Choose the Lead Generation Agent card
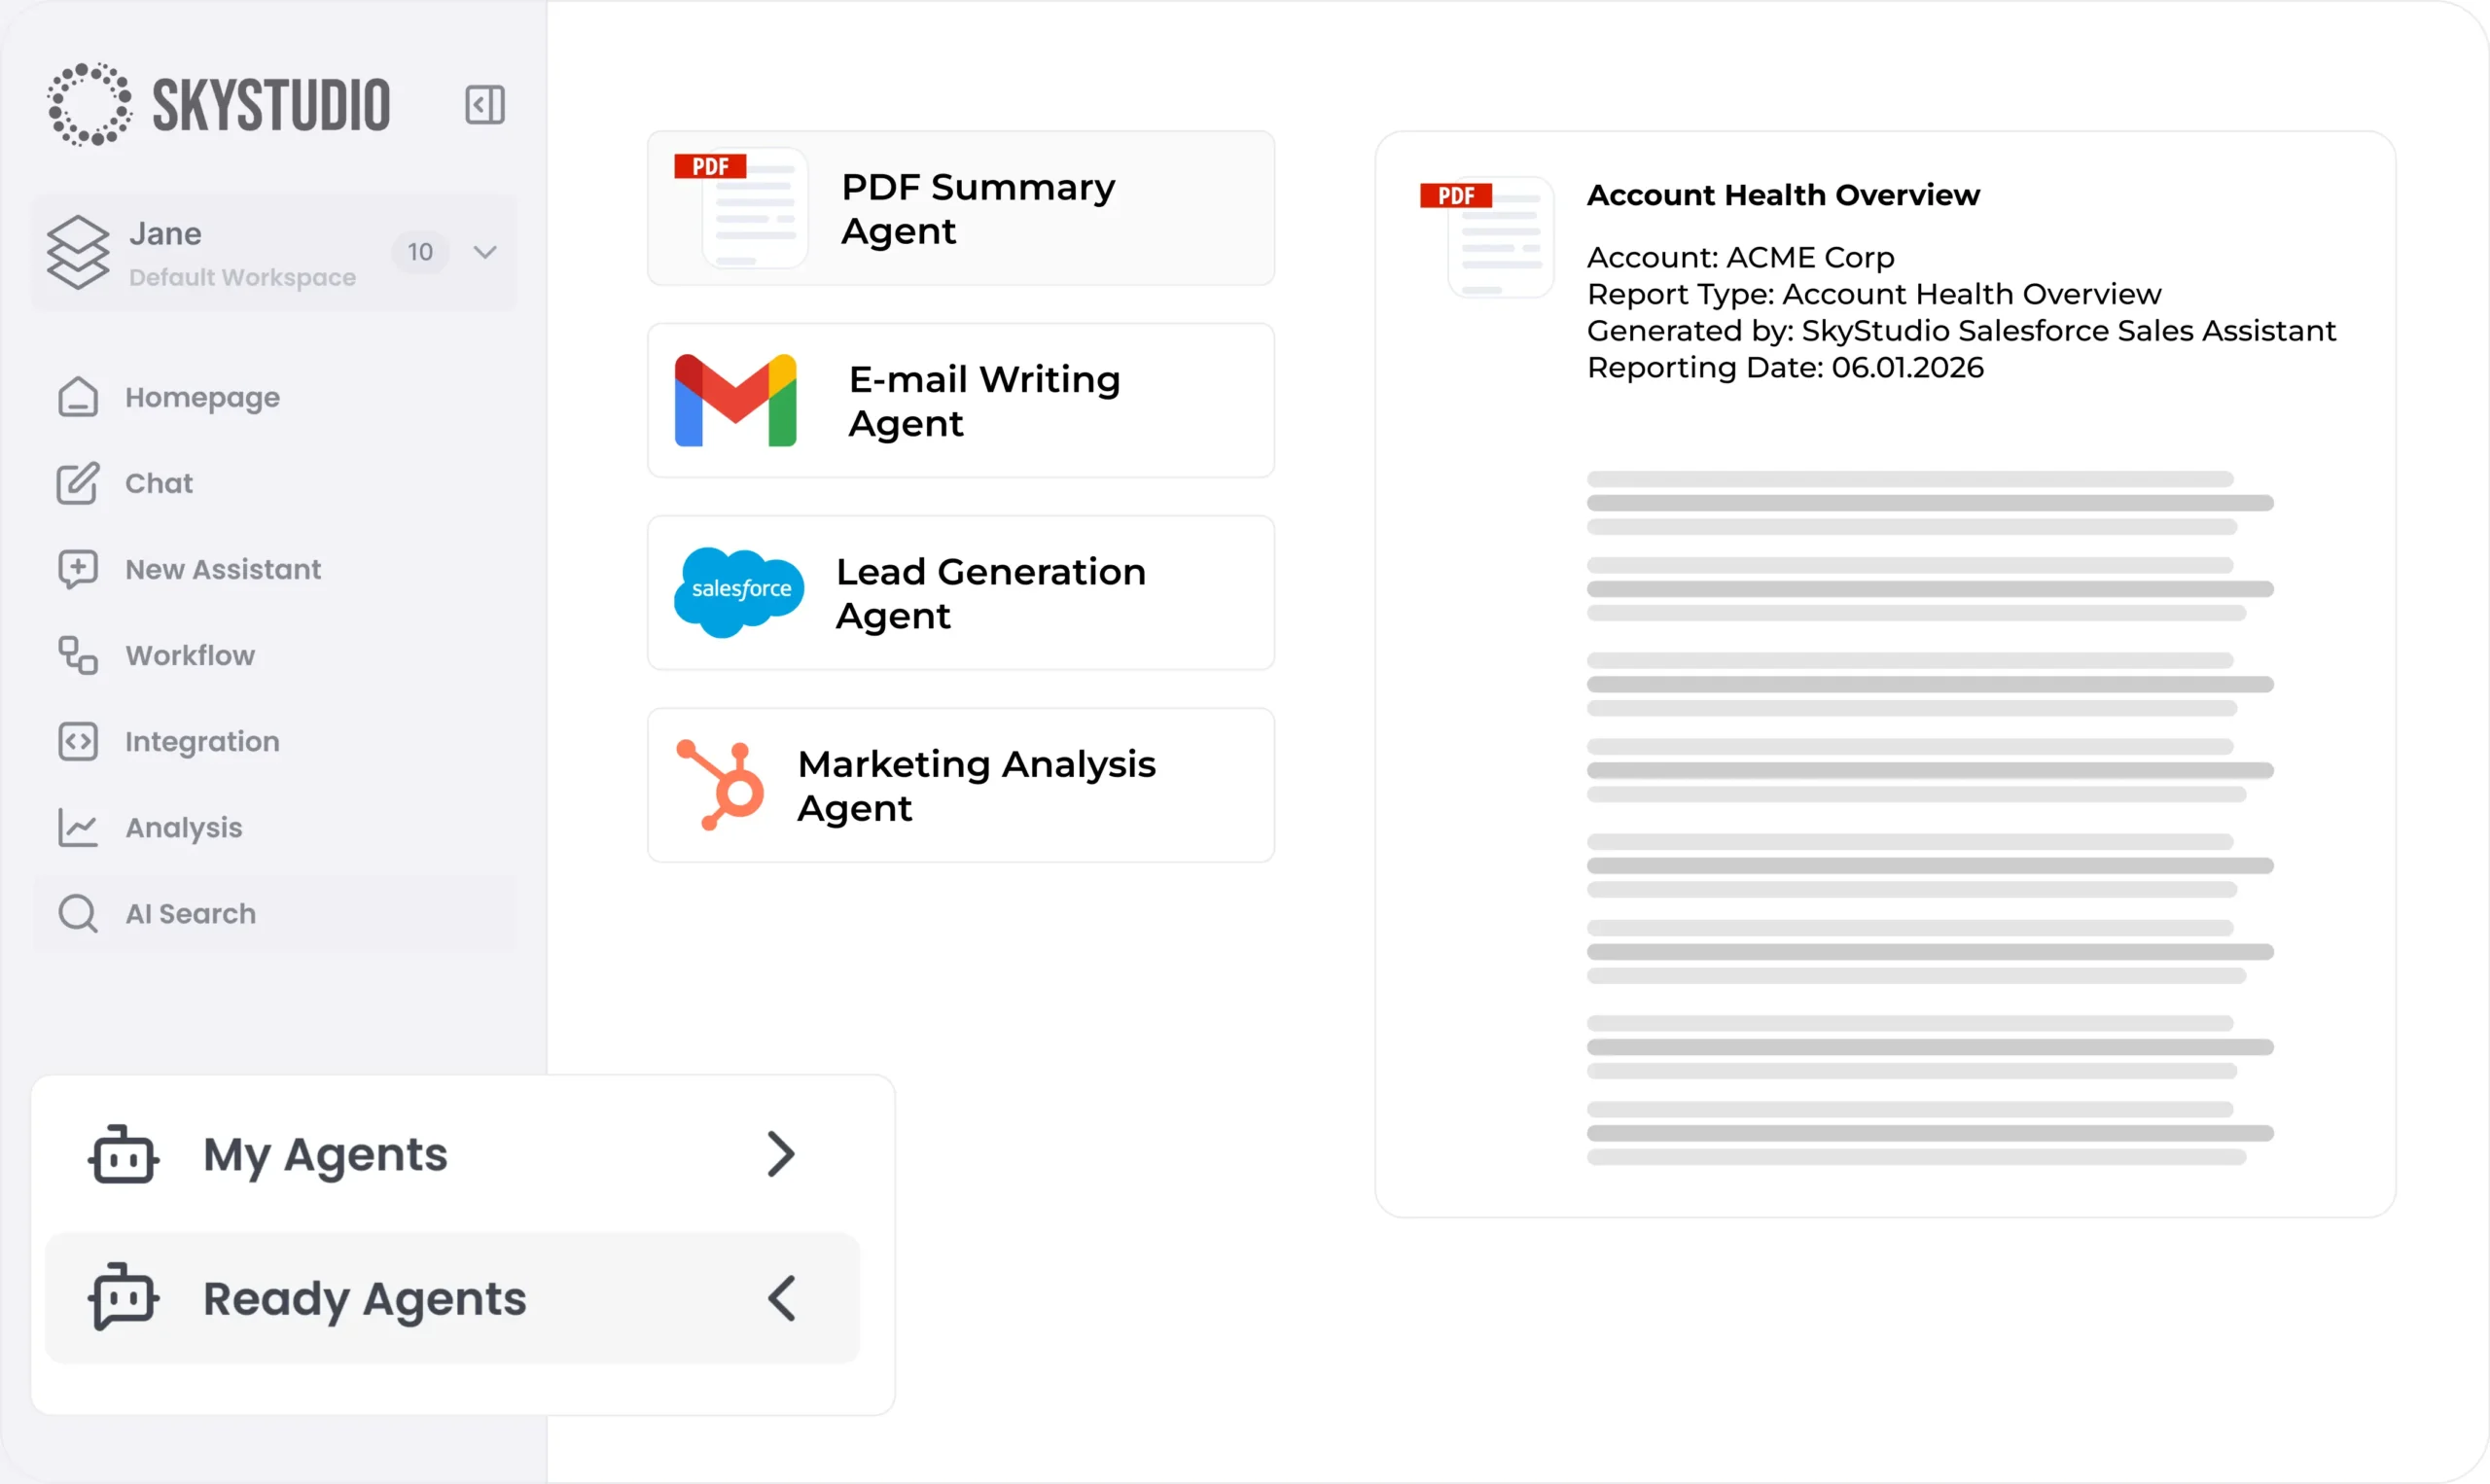The image size is (2490, 1484). pos(960,593)
